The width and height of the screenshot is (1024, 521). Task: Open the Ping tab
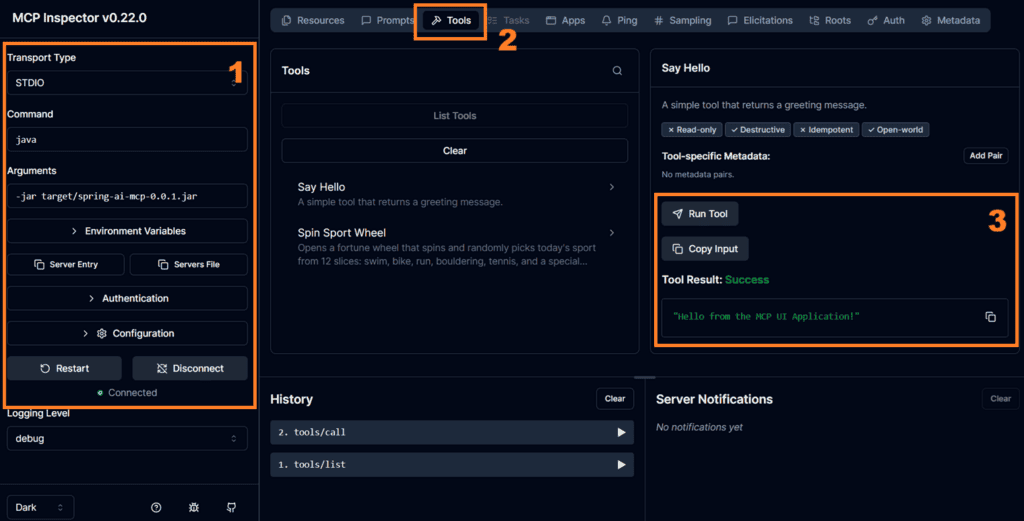click(619, 20)
